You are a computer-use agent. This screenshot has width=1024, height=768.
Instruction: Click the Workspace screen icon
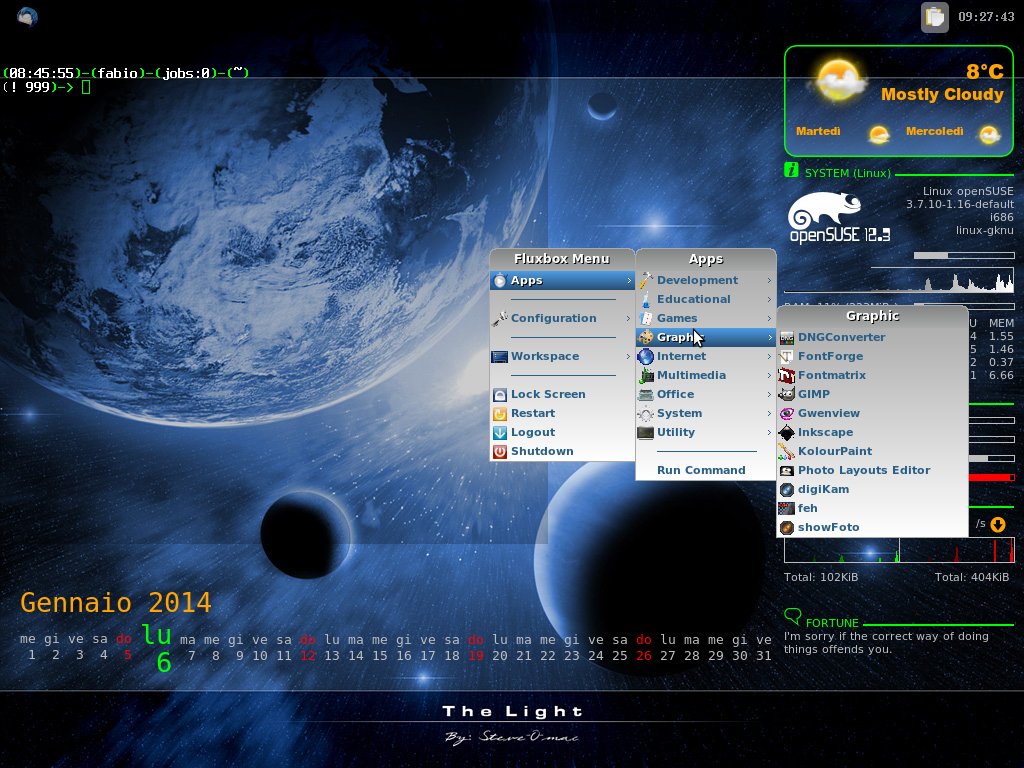(x=500, y=357)
